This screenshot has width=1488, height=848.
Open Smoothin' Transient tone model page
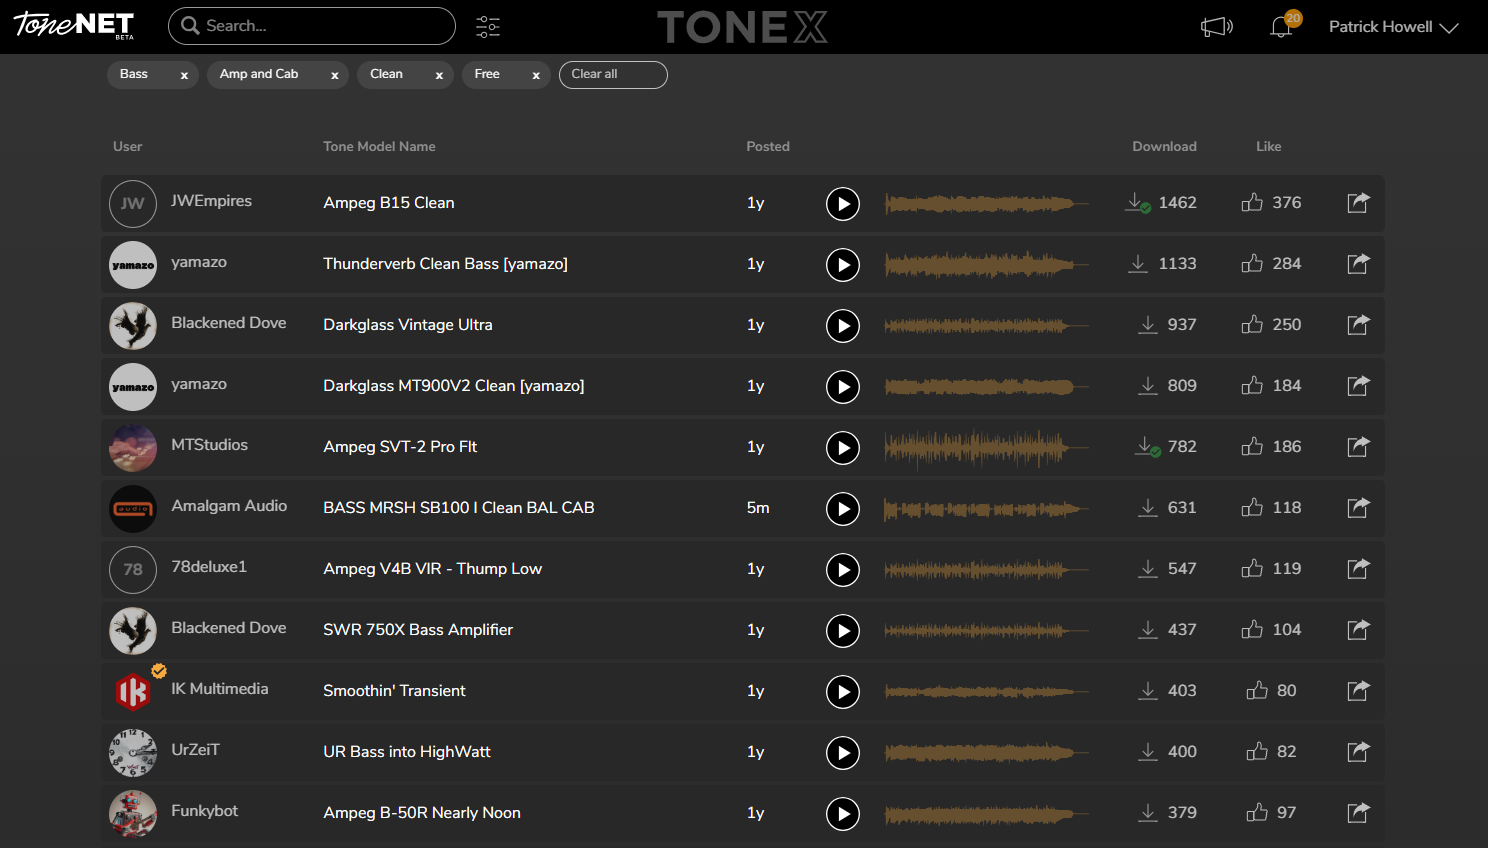pyautogui.click(x=394, y=691)
